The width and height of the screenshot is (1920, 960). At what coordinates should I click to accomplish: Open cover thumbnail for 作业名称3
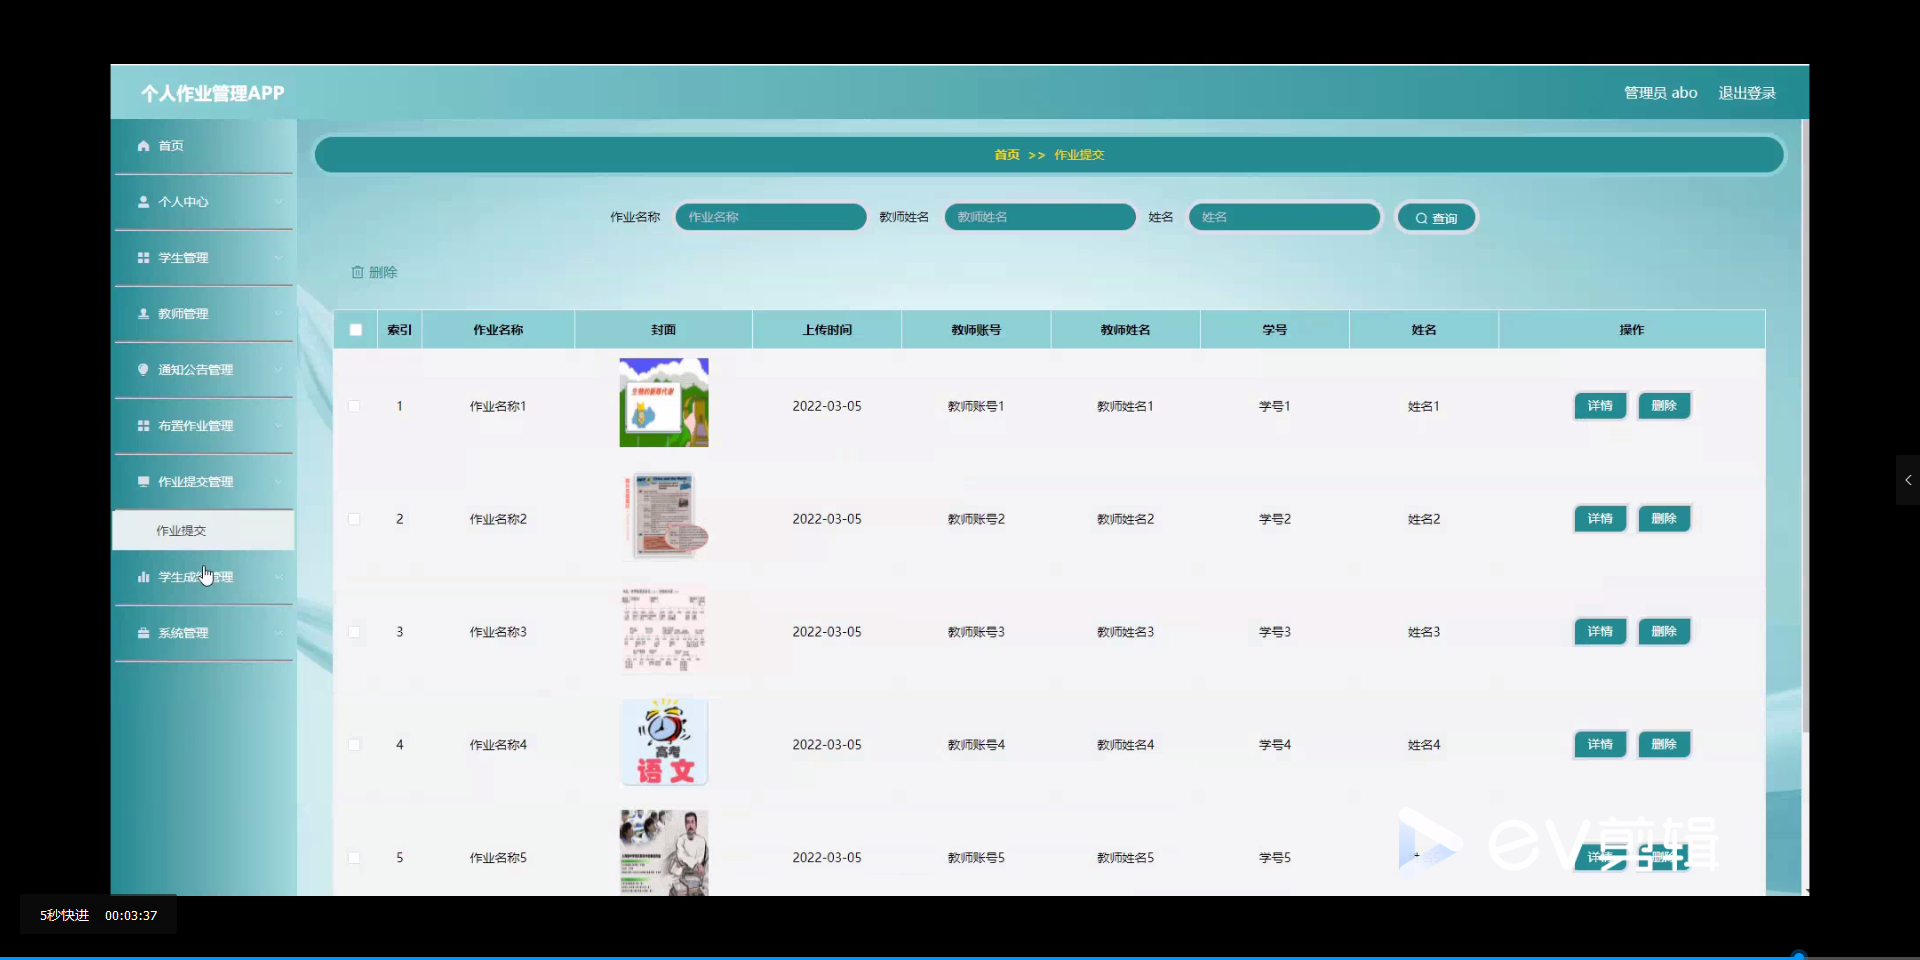(x=664, y=629)
